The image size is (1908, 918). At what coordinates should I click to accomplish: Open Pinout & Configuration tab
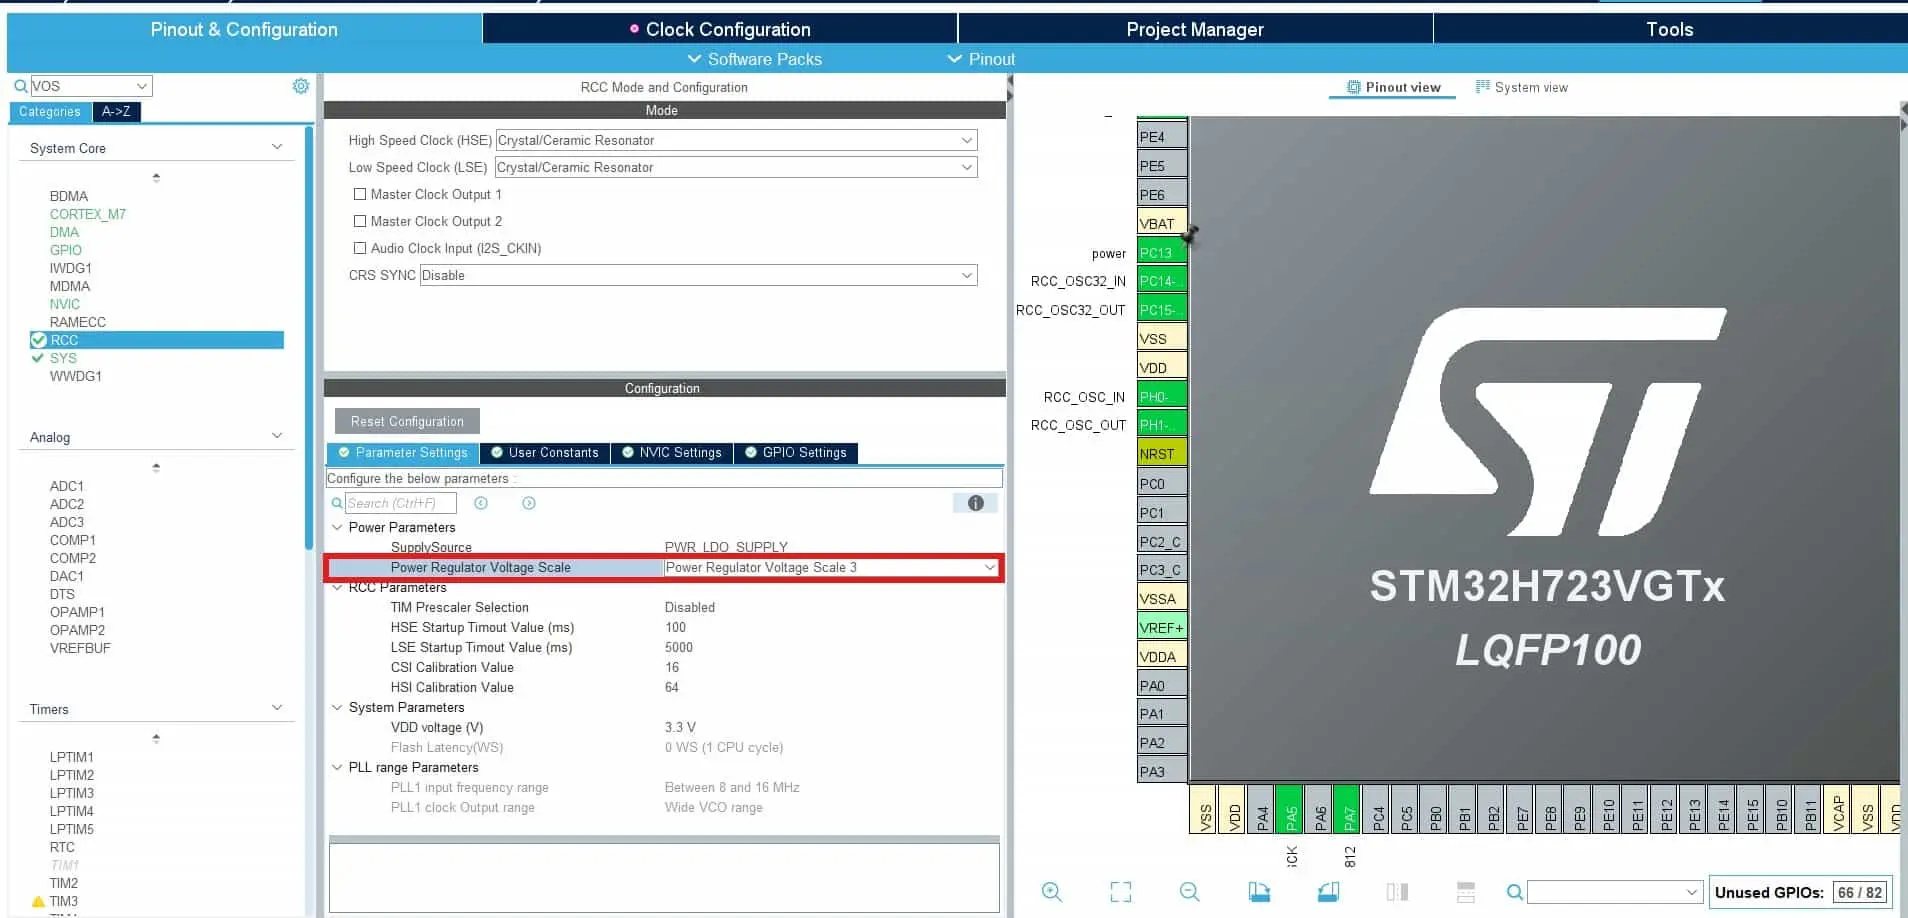point(244,29)
